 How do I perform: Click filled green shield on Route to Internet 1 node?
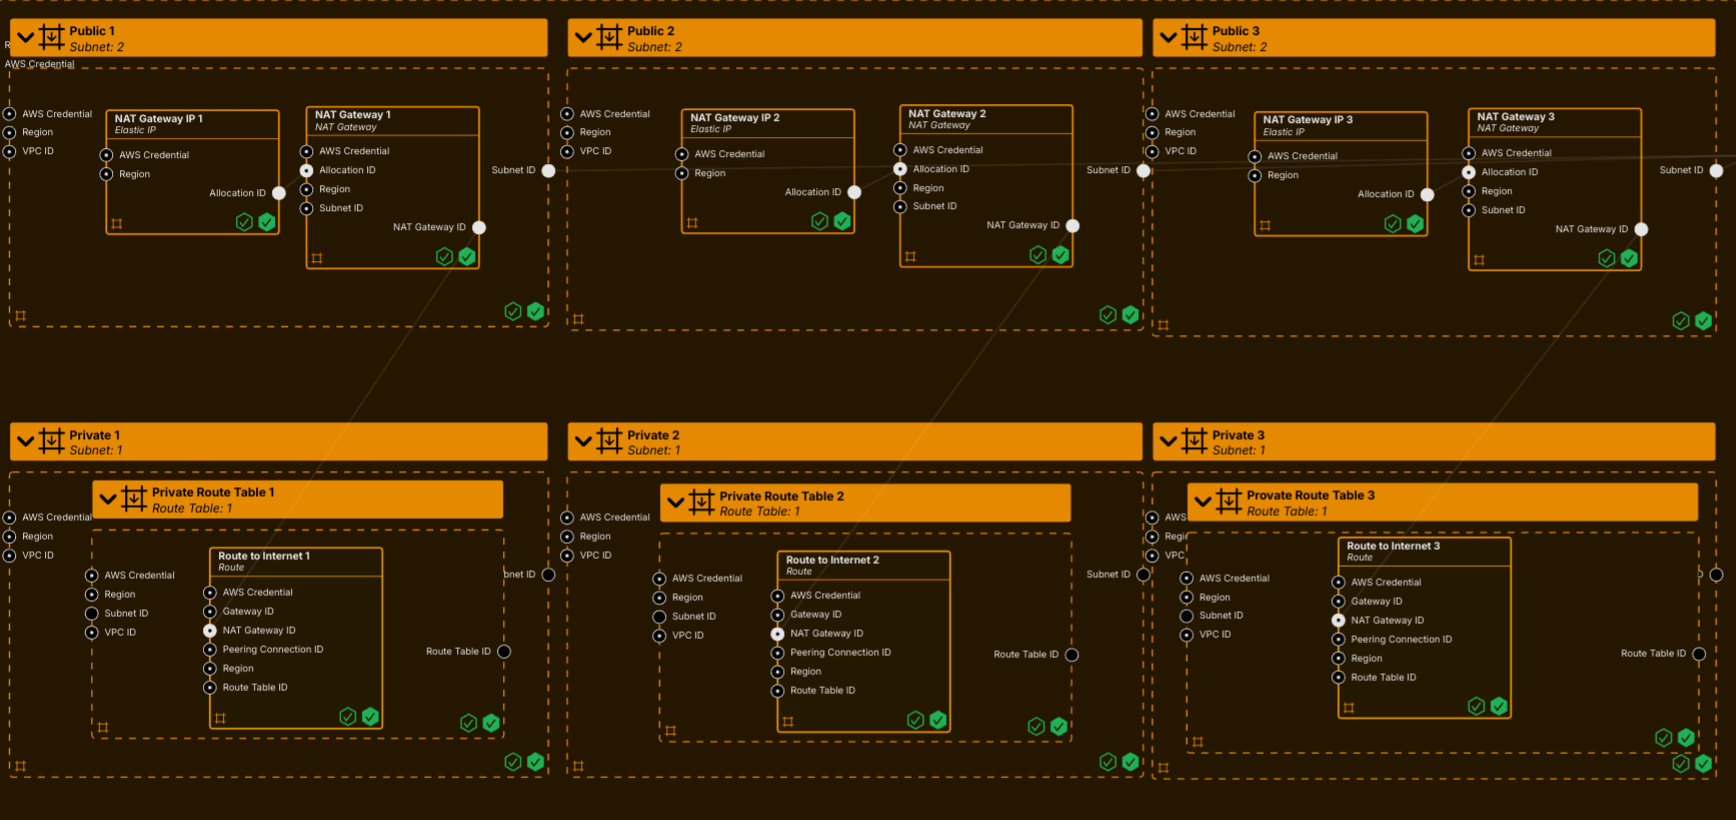coord(370,716)
